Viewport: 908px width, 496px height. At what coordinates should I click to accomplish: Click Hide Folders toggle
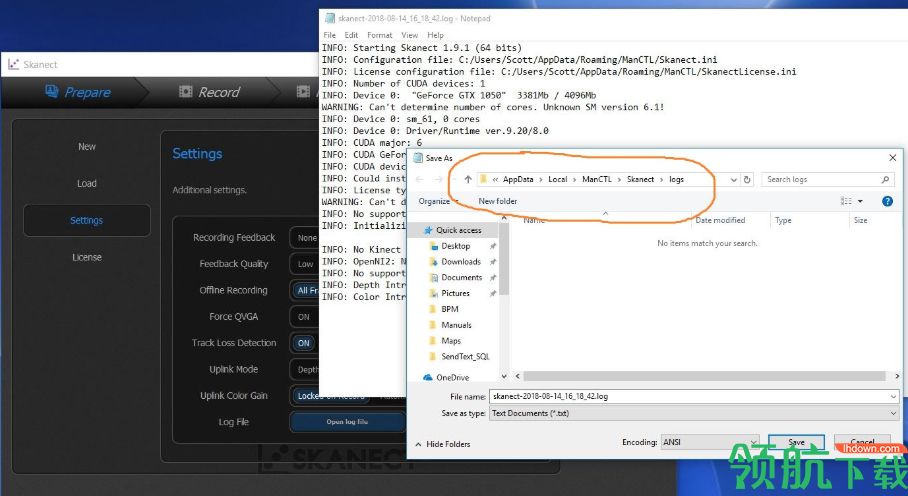pyautogui.click(x=442, y=444)
